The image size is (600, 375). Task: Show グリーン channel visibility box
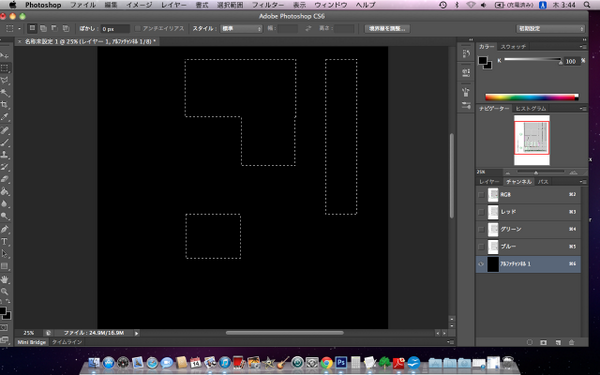point(481,230)
